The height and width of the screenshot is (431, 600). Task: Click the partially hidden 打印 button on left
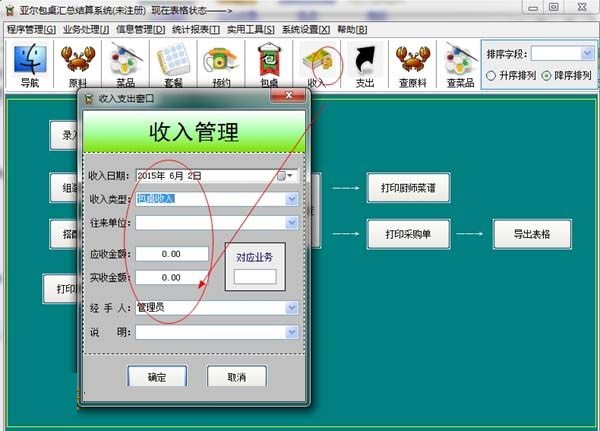(x=61, y=289)
